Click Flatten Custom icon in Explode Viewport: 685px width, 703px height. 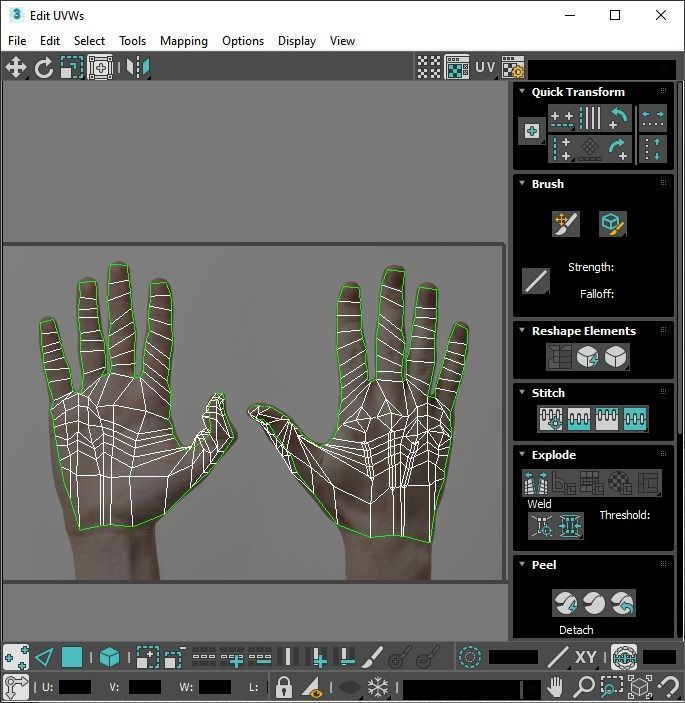(x=648, y=482)
